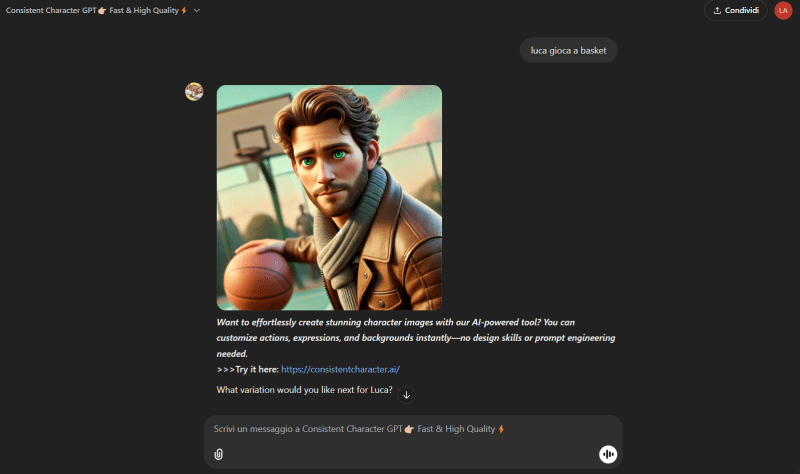Click the upload icon inside Condividi
This screenshot has width=800, height=474.
pyautogui.click(x=717, y=10)
